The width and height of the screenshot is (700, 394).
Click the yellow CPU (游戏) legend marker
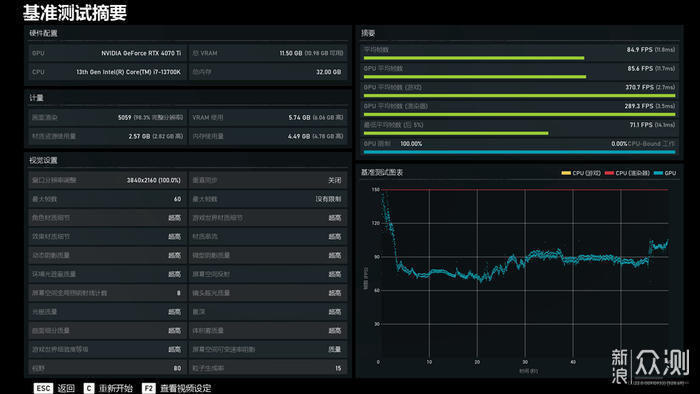point(566,173)
